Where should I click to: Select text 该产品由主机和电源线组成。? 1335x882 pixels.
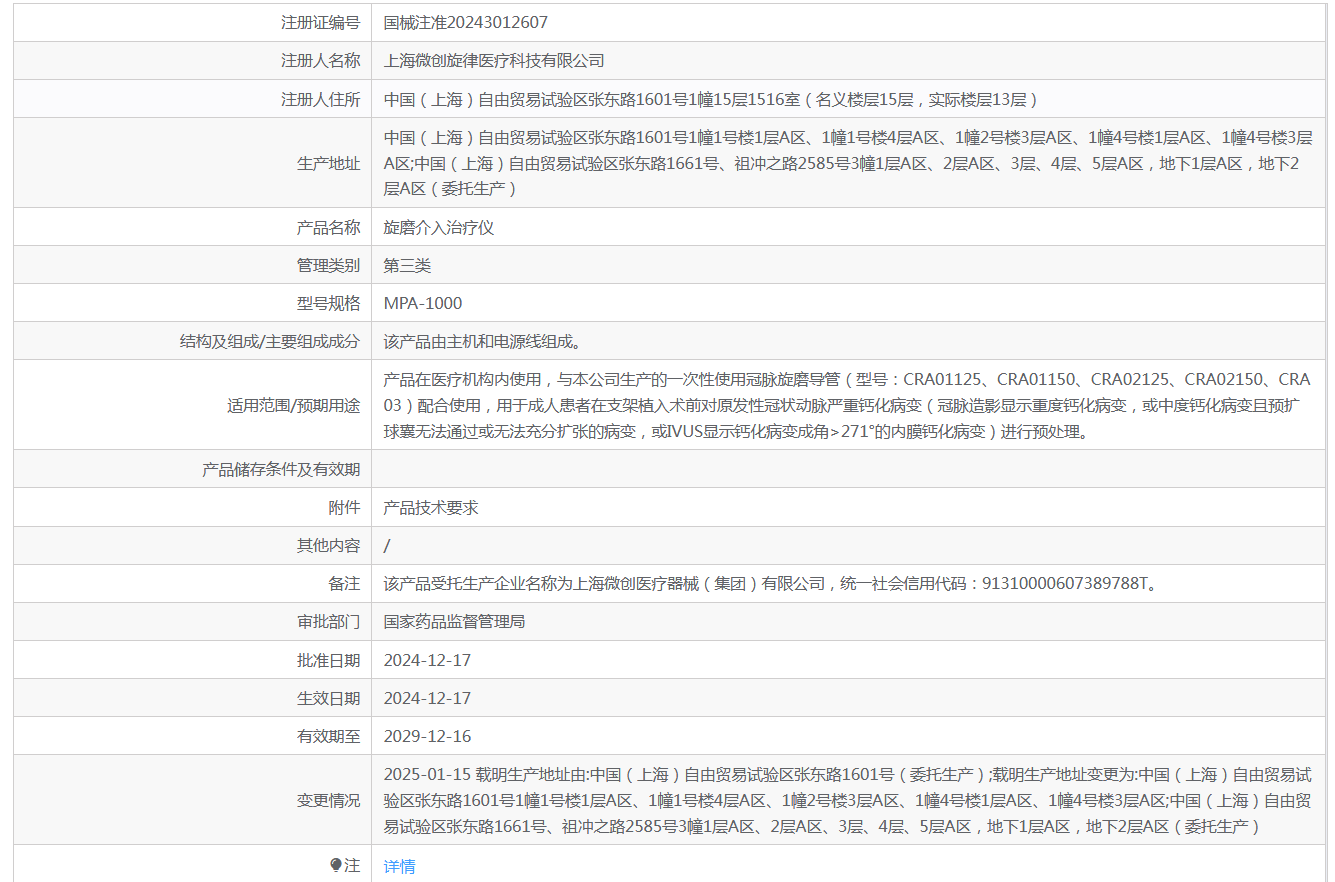(x=482, y=341)
